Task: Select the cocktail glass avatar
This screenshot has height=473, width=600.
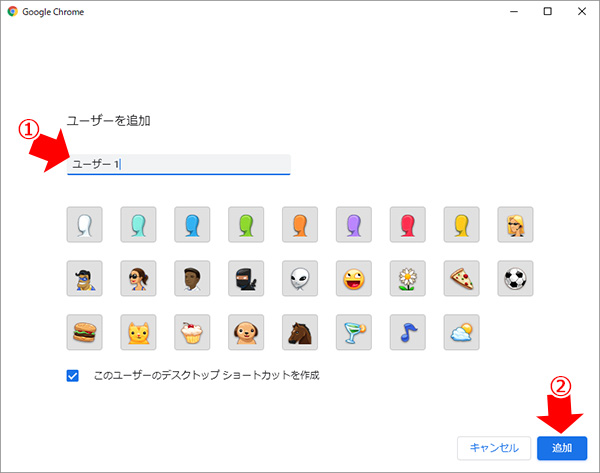Action: (x=354, y=329)
